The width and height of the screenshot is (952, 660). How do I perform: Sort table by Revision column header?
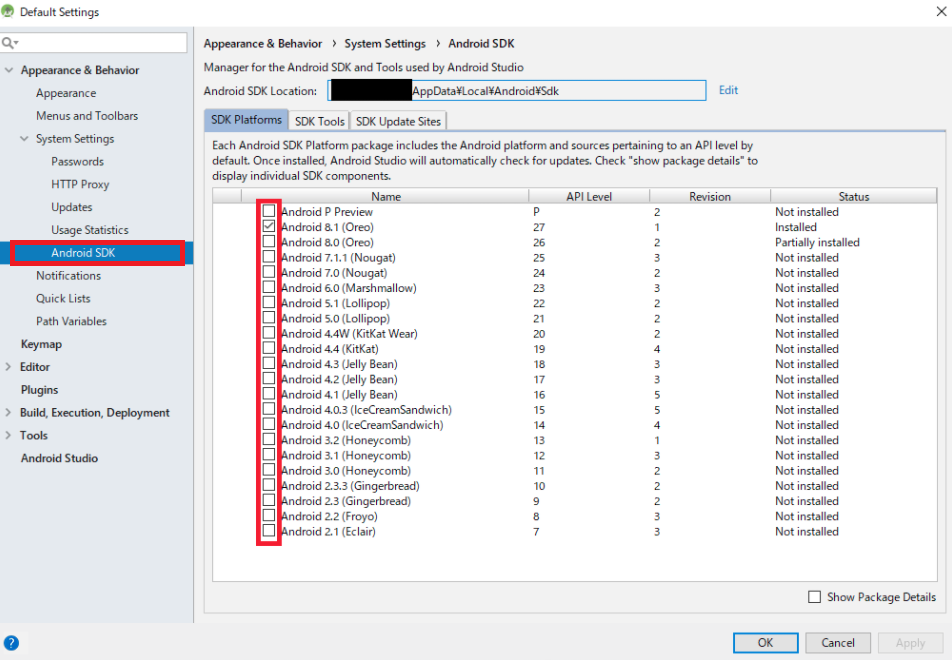click(710, 196)
